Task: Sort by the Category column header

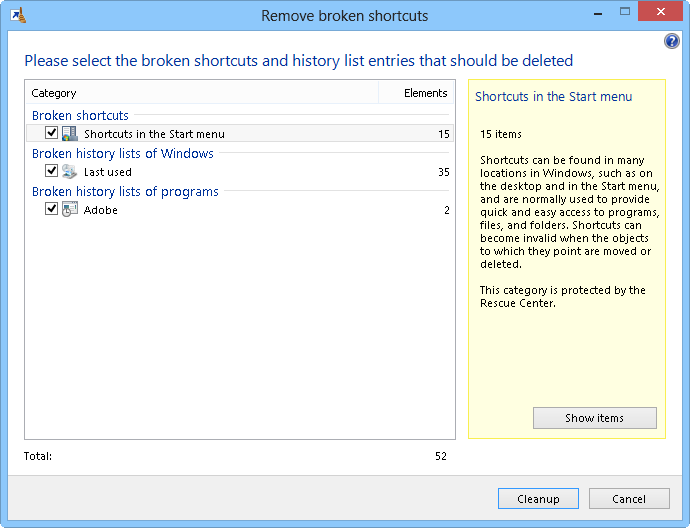Action: pos(200,93)
